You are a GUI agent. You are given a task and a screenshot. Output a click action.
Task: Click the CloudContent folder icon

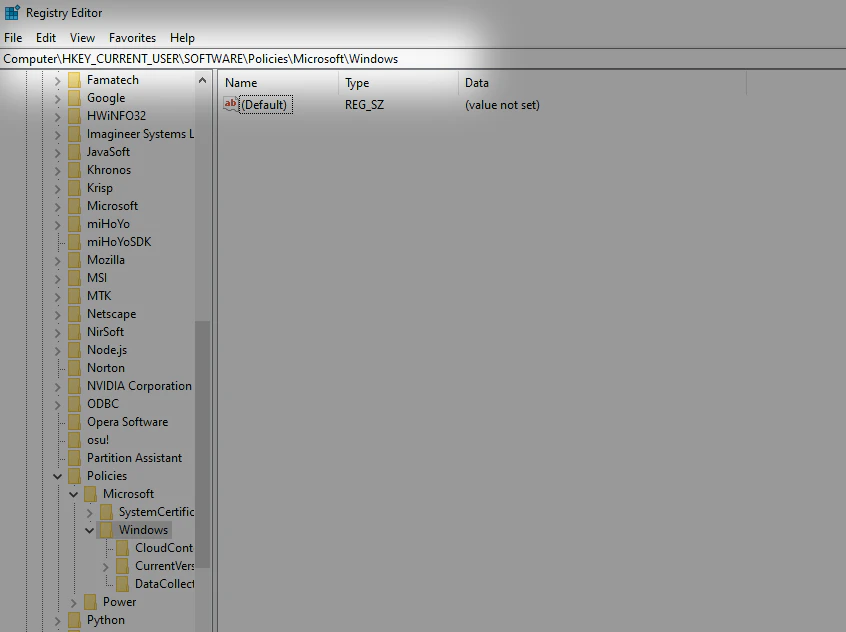[x=122, y=548]
